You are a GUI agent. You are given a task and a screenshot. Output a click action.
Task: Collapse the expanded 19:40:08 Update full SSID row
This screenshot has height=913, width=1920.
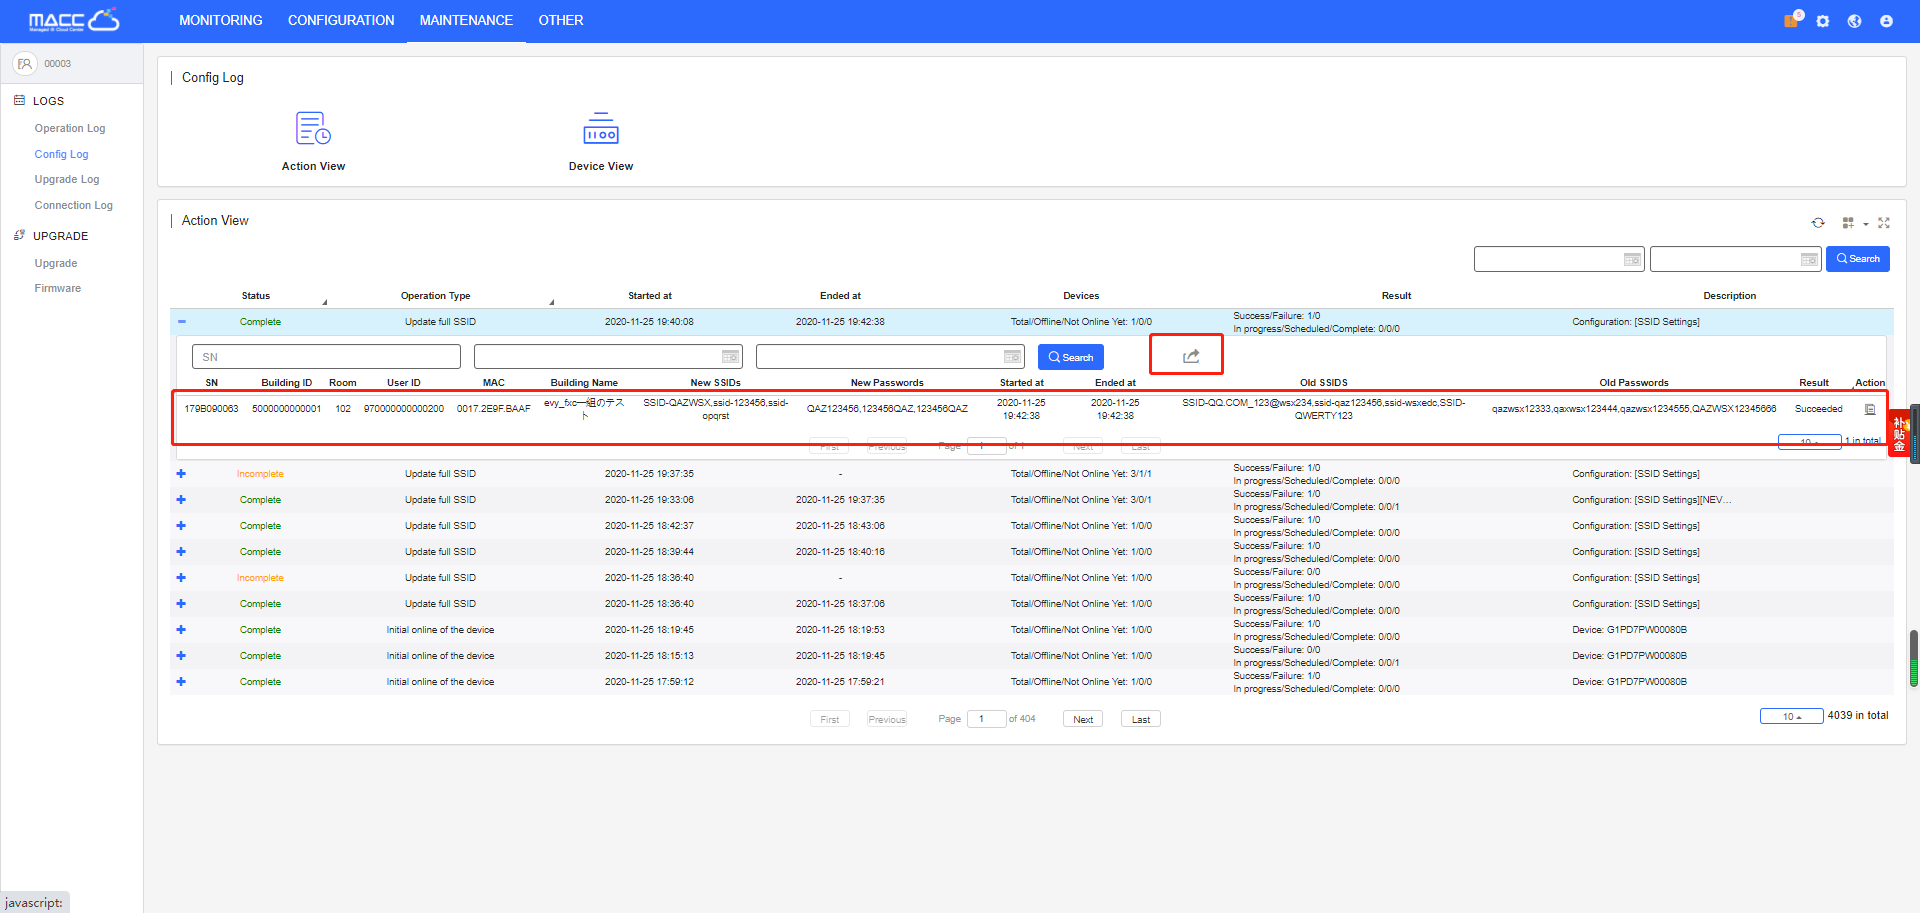[181, 322]
